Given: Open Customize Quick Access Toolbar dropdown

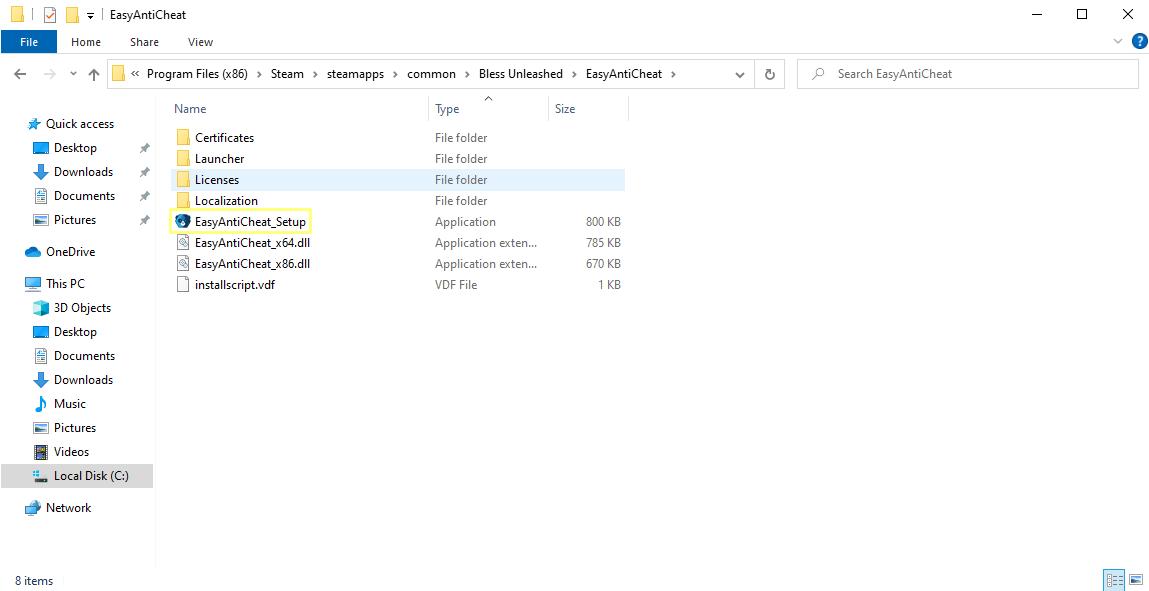Looking at the screenshot, I should [91, 16].
